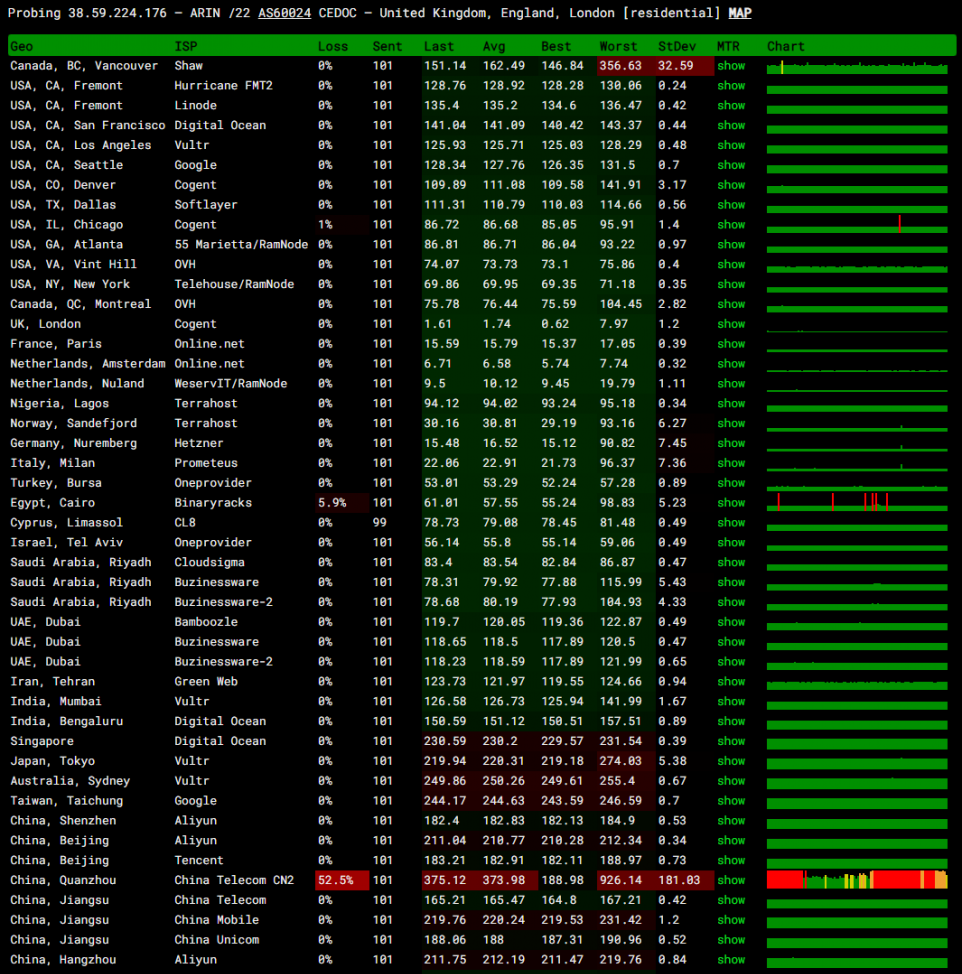Select the 'Turkey, Bursa' geo cell
Viewport: 962px width, 974px height.
56,483
